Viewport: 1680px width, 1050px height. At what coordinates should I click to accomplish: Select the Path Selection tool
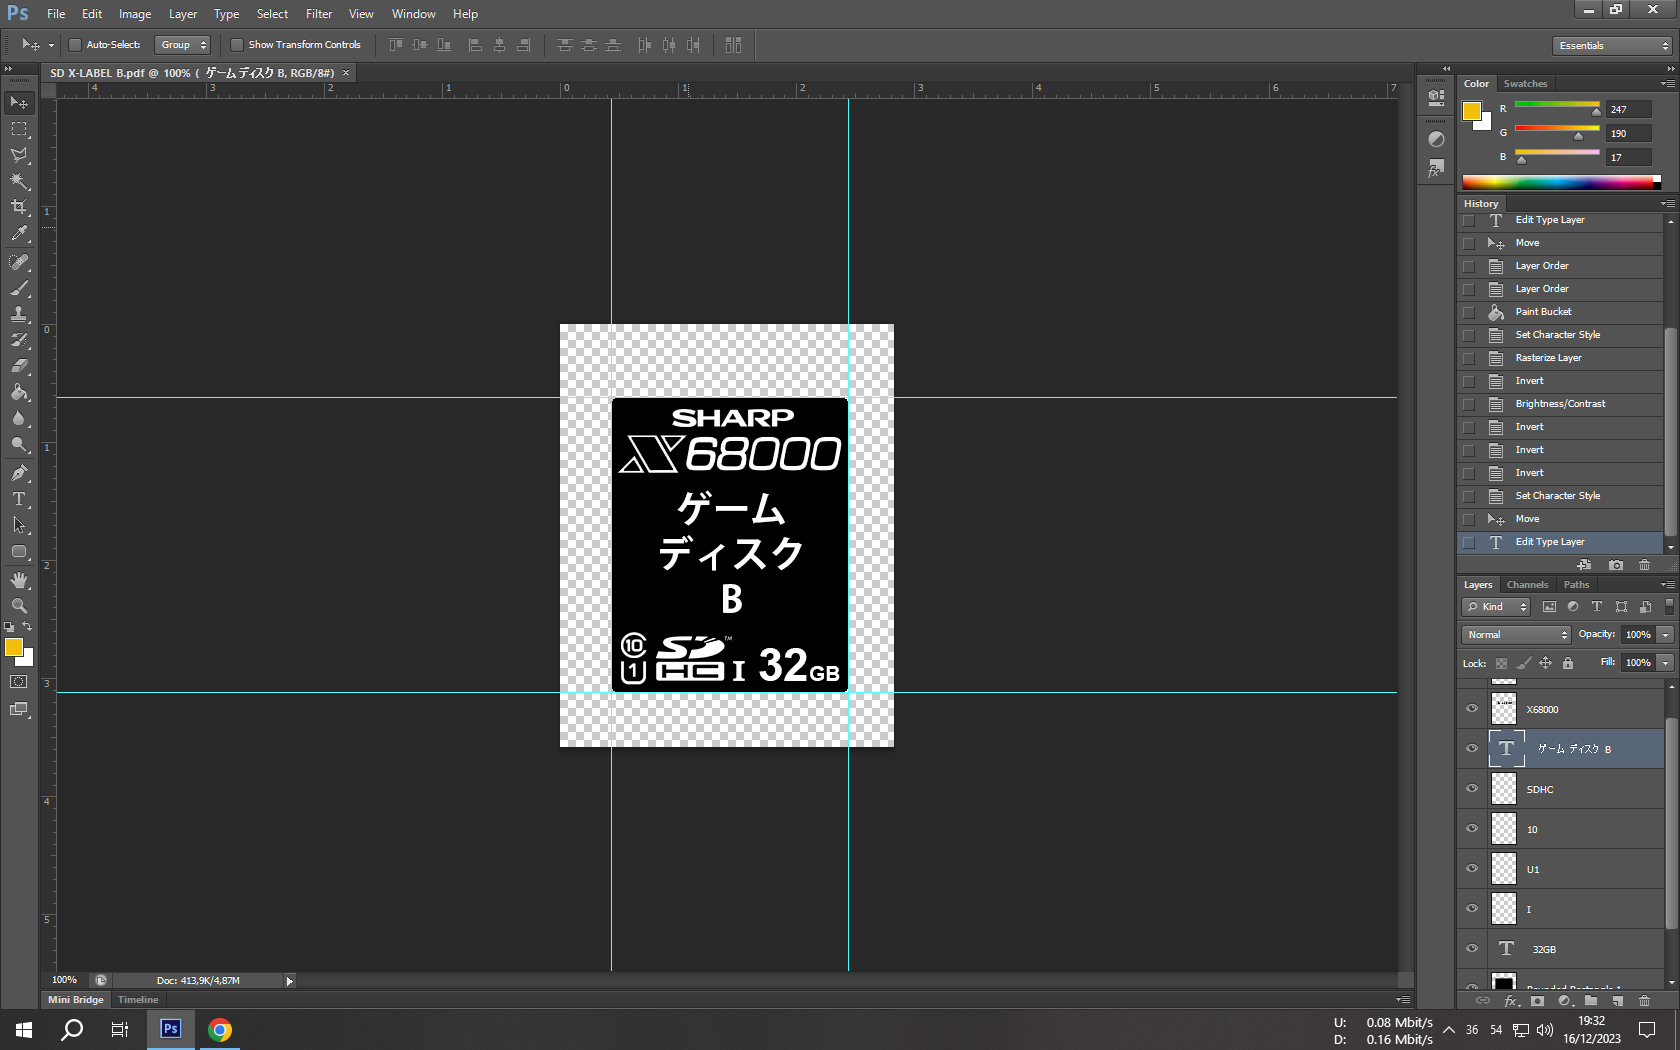[x=19, y=525]
